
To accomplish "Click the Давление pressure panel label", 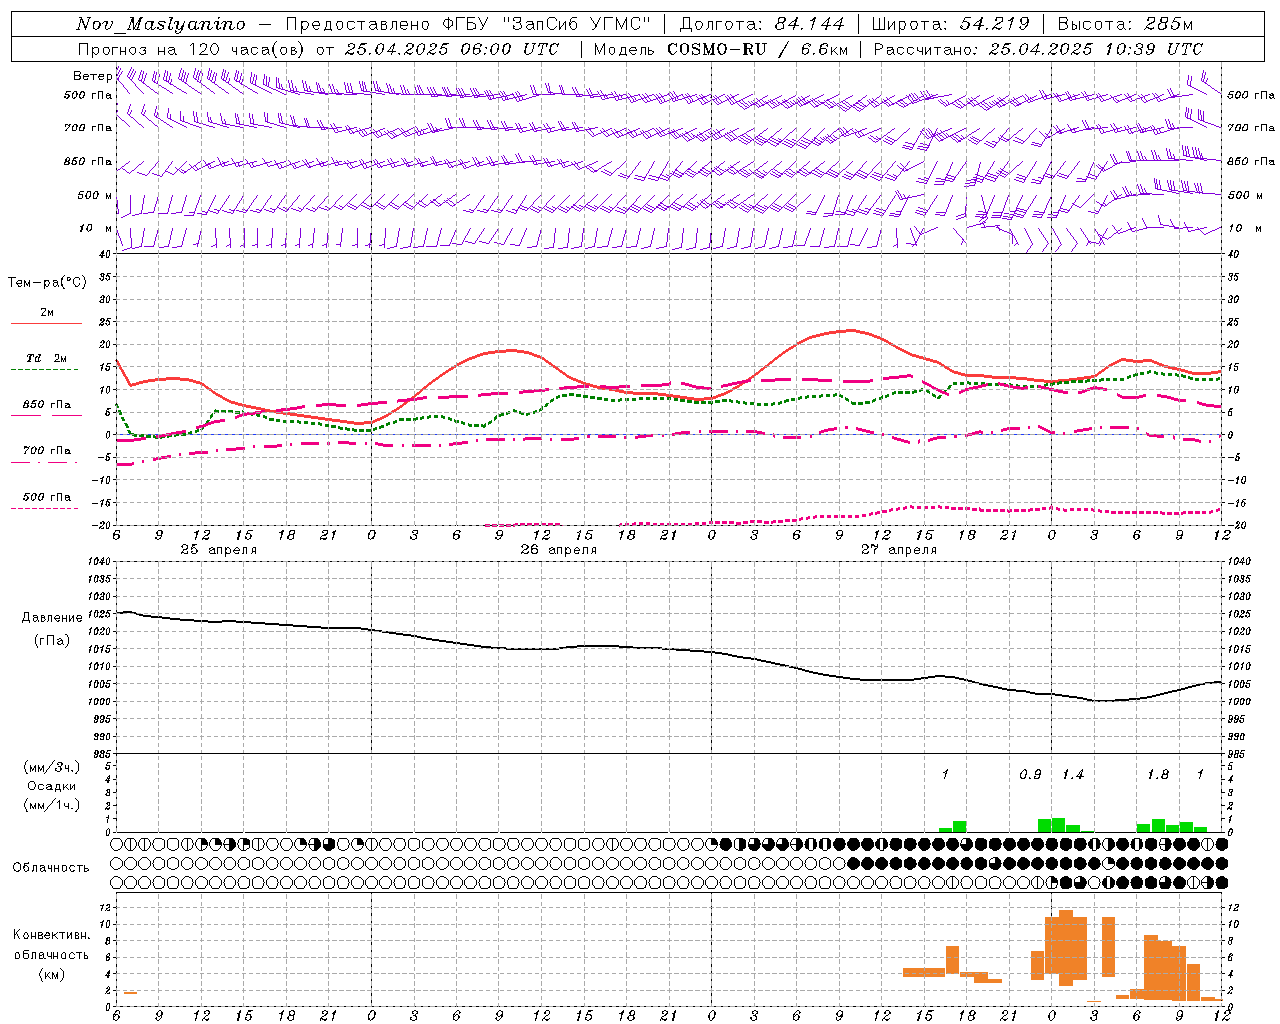I will (x=52, y=618).
